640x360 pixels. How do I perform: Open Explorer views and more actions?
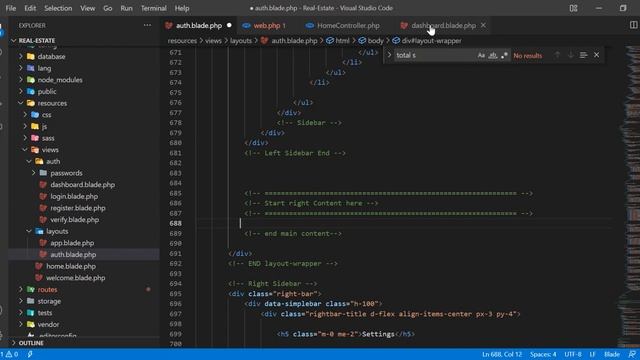[147, 25]
